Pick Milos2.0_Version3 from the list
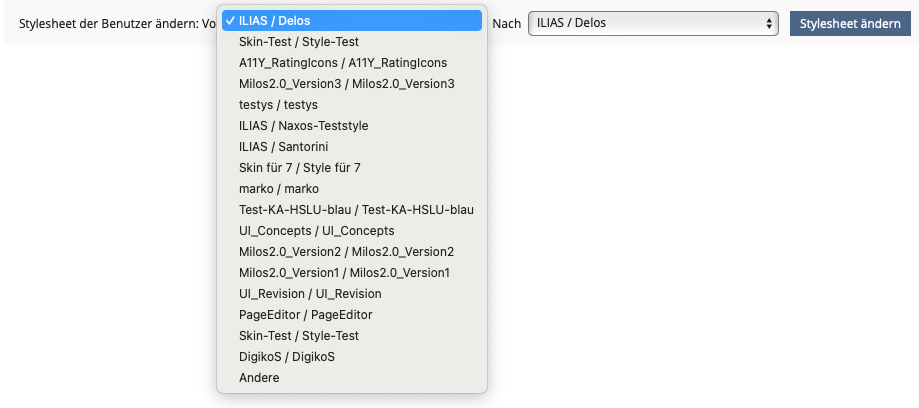 pos(346,84)
